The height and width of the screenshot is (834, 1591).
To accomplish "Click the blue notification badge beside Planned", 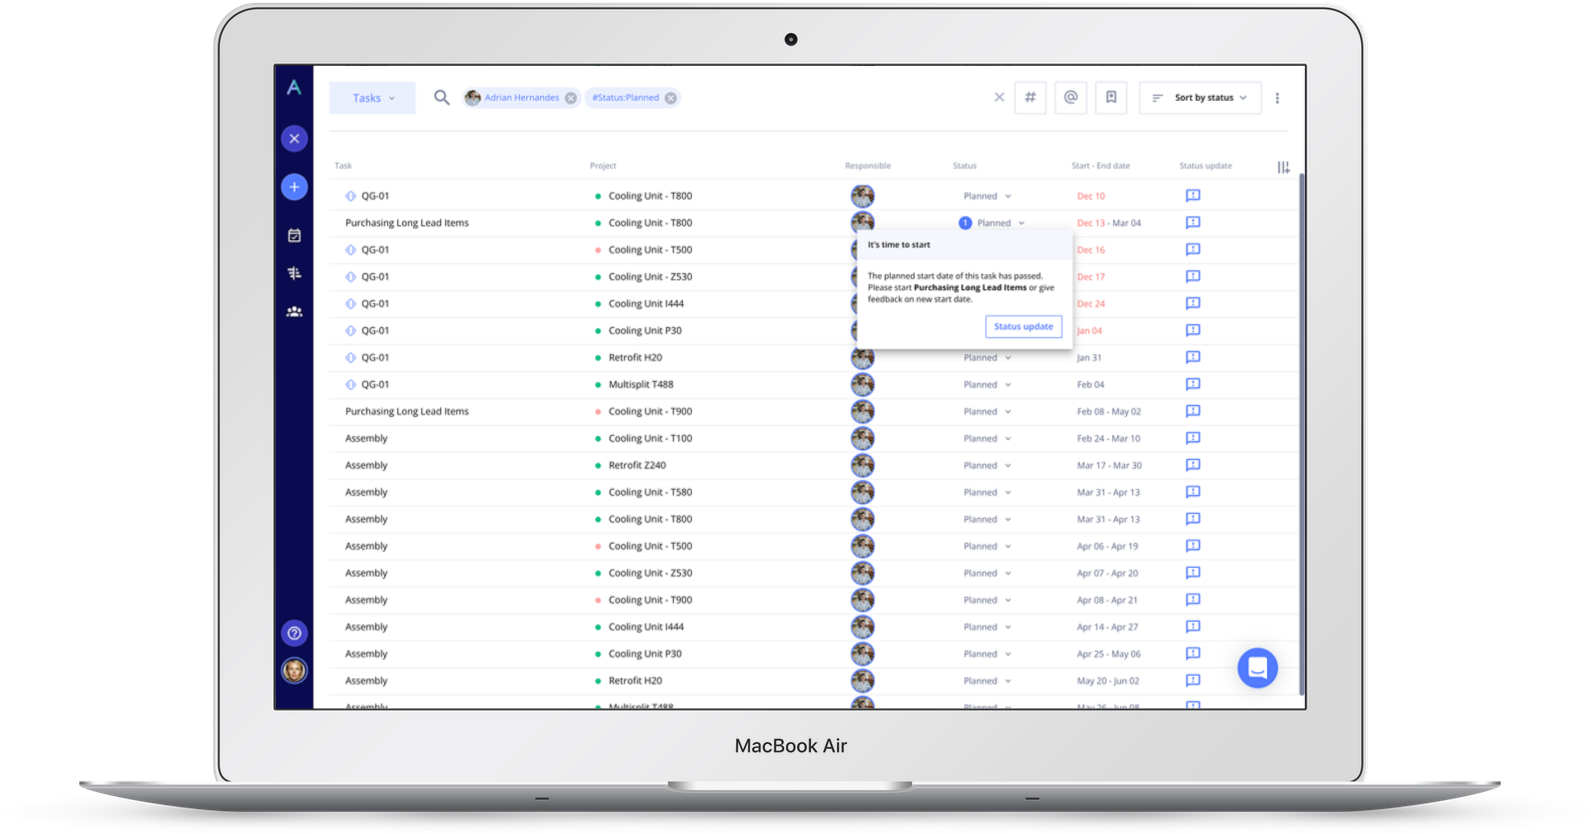I will coord(965,223).
